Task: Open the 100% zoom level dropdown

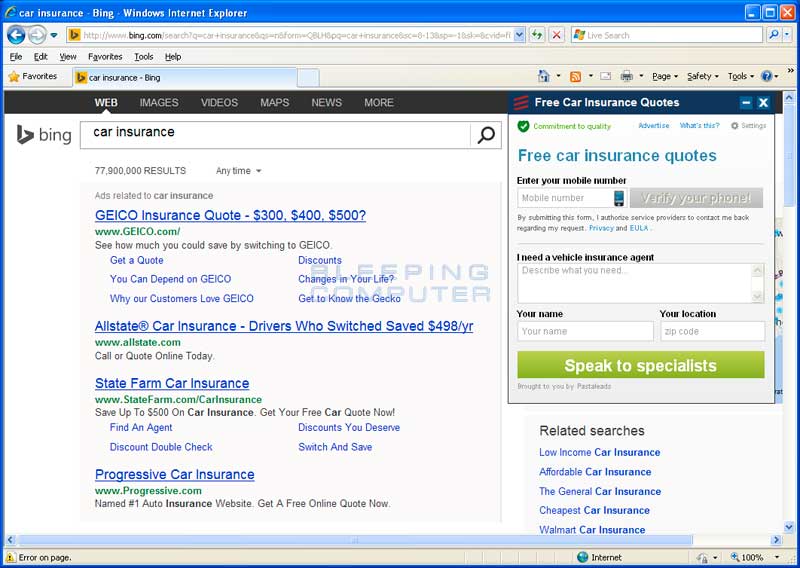Action: pos(777,557)
